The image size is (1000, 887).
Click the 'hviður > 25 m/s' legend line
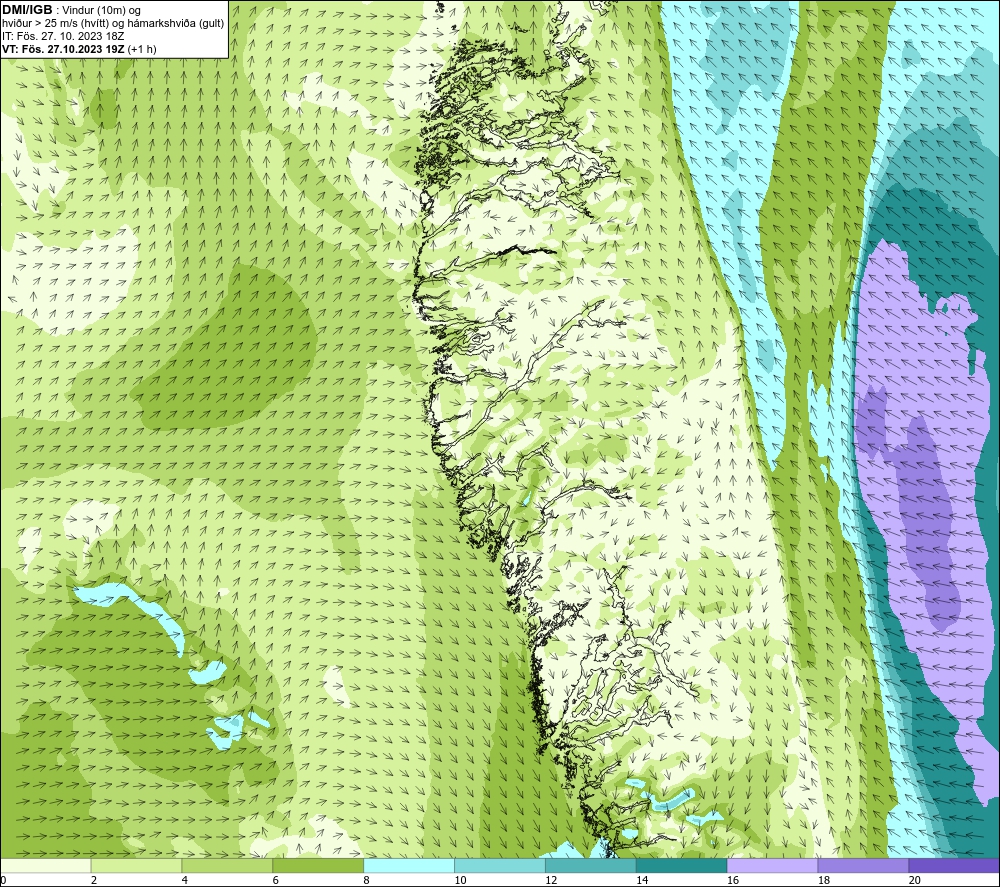[113, 24]
